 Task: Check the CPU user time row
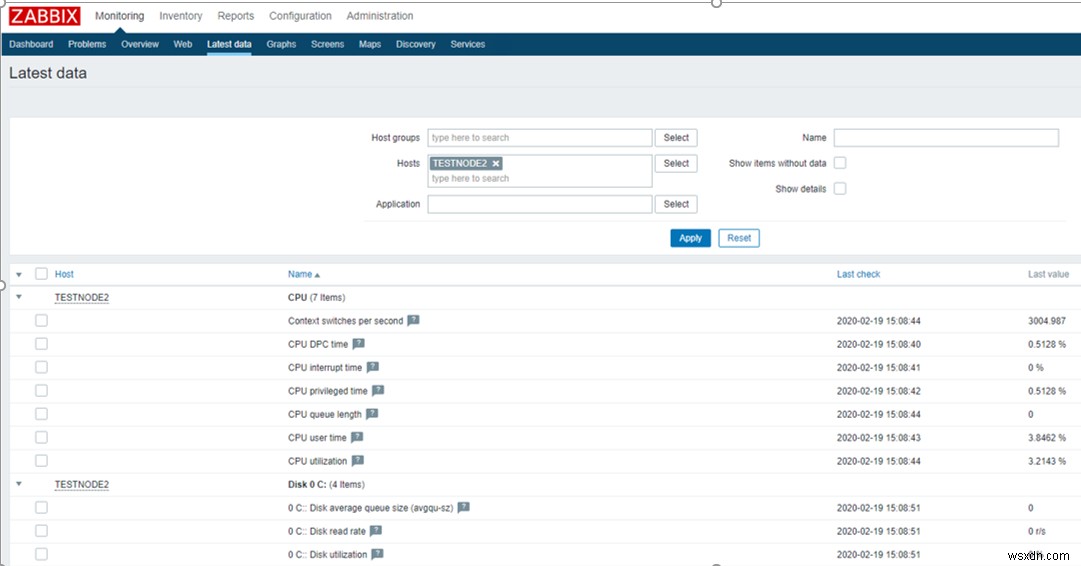click(41, 438)
